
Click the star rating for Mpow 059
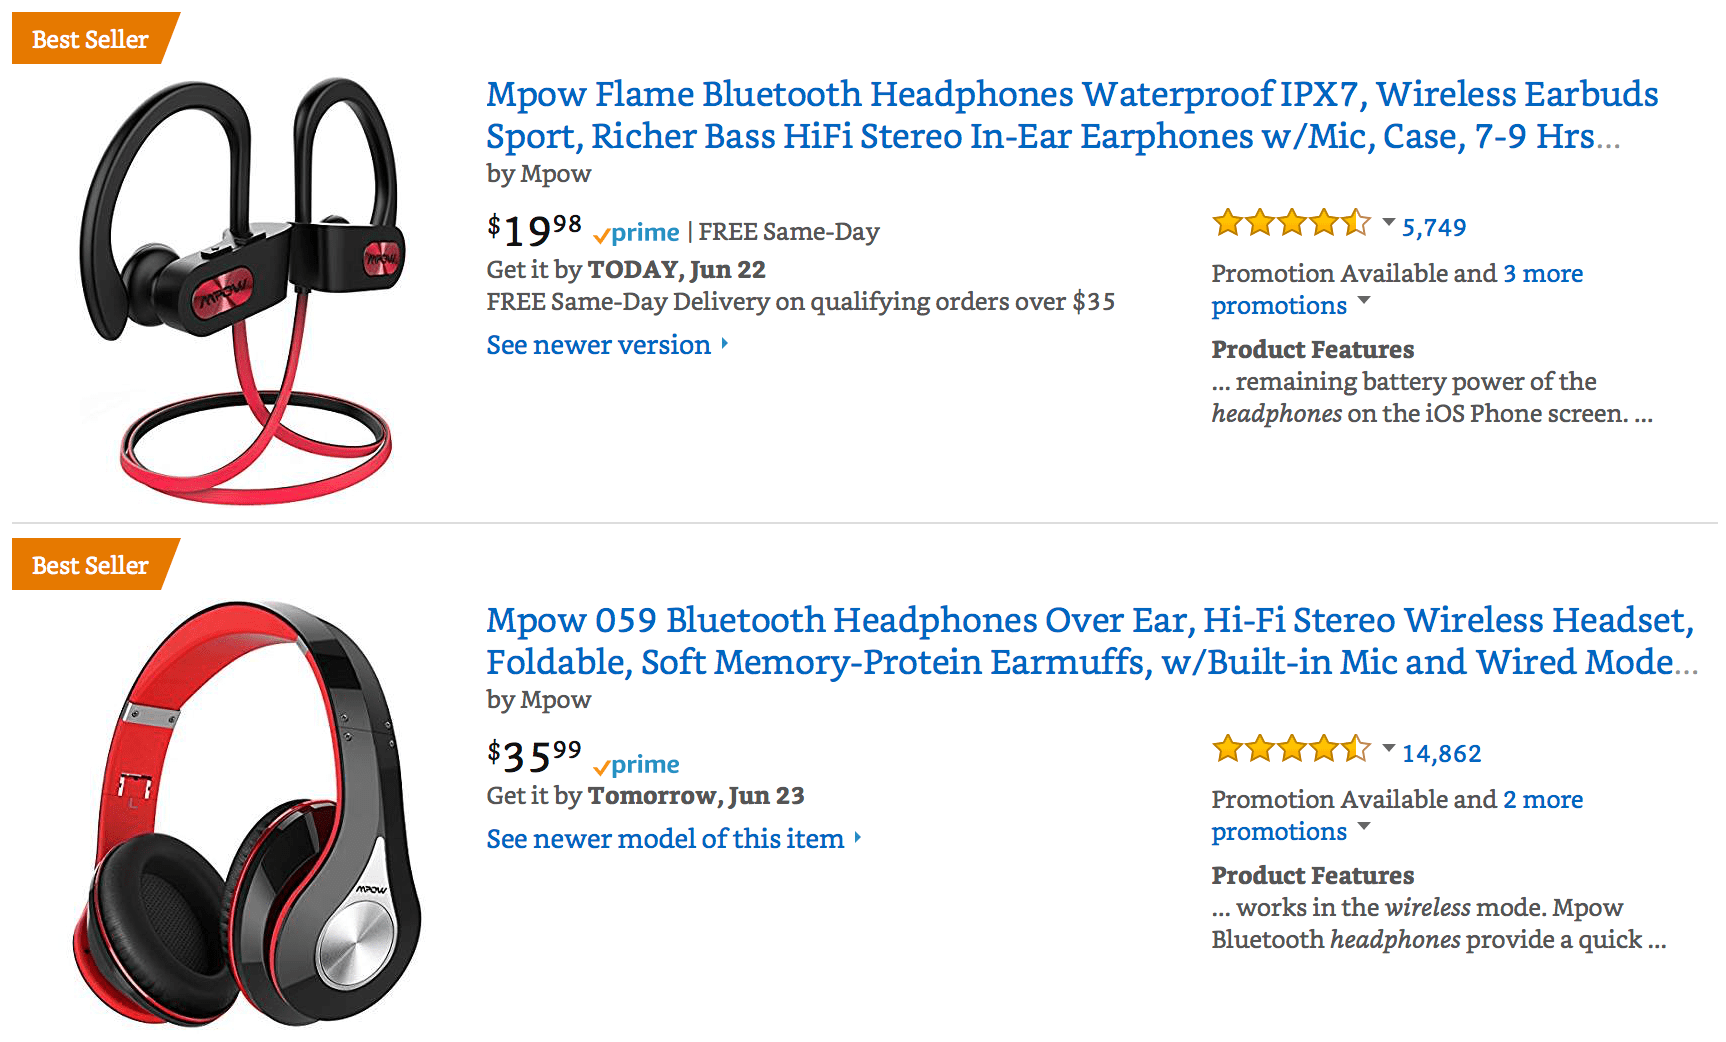pos(1291,749)
